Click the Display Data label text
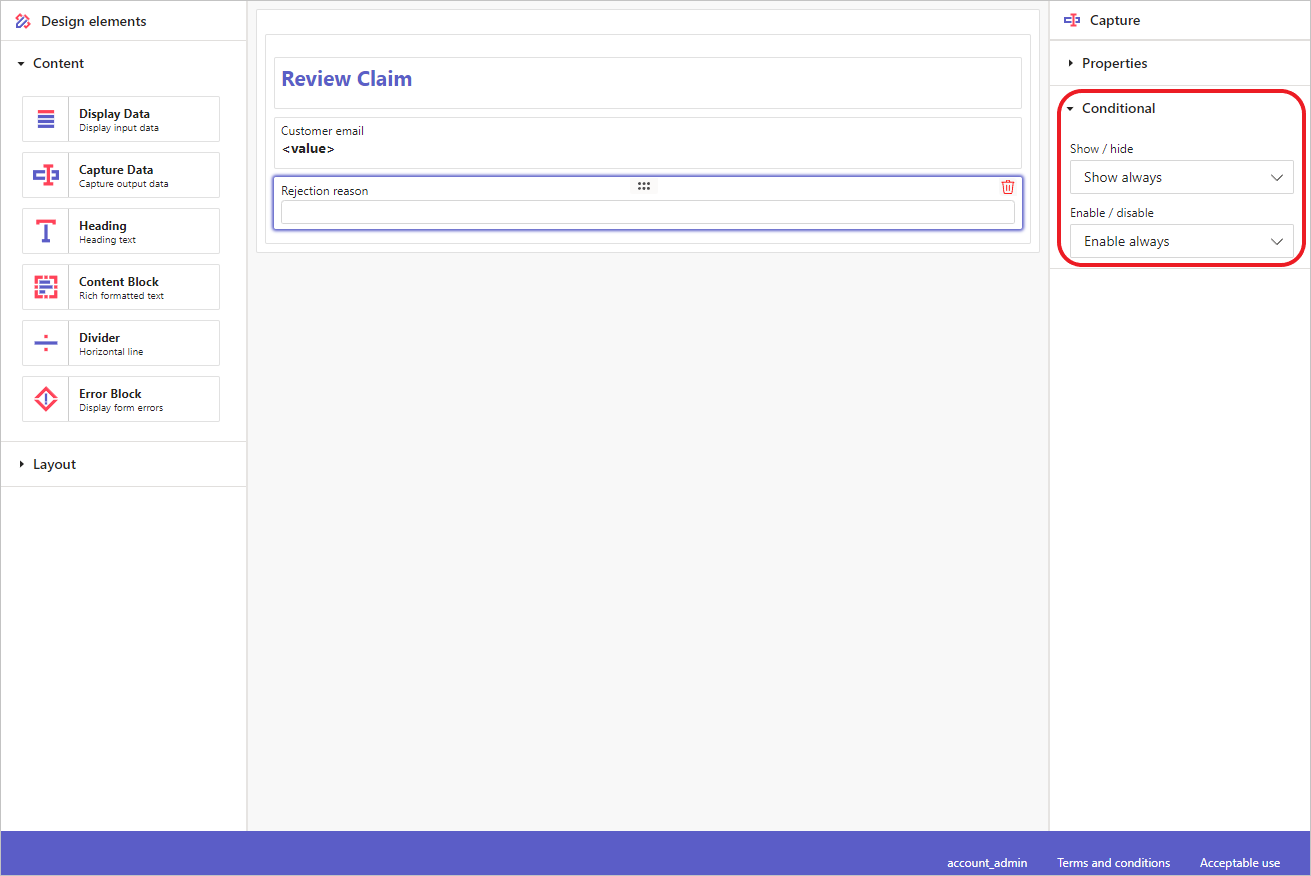Image resolution: width=1311 pixels, height=876 pixels. point(114,114)
